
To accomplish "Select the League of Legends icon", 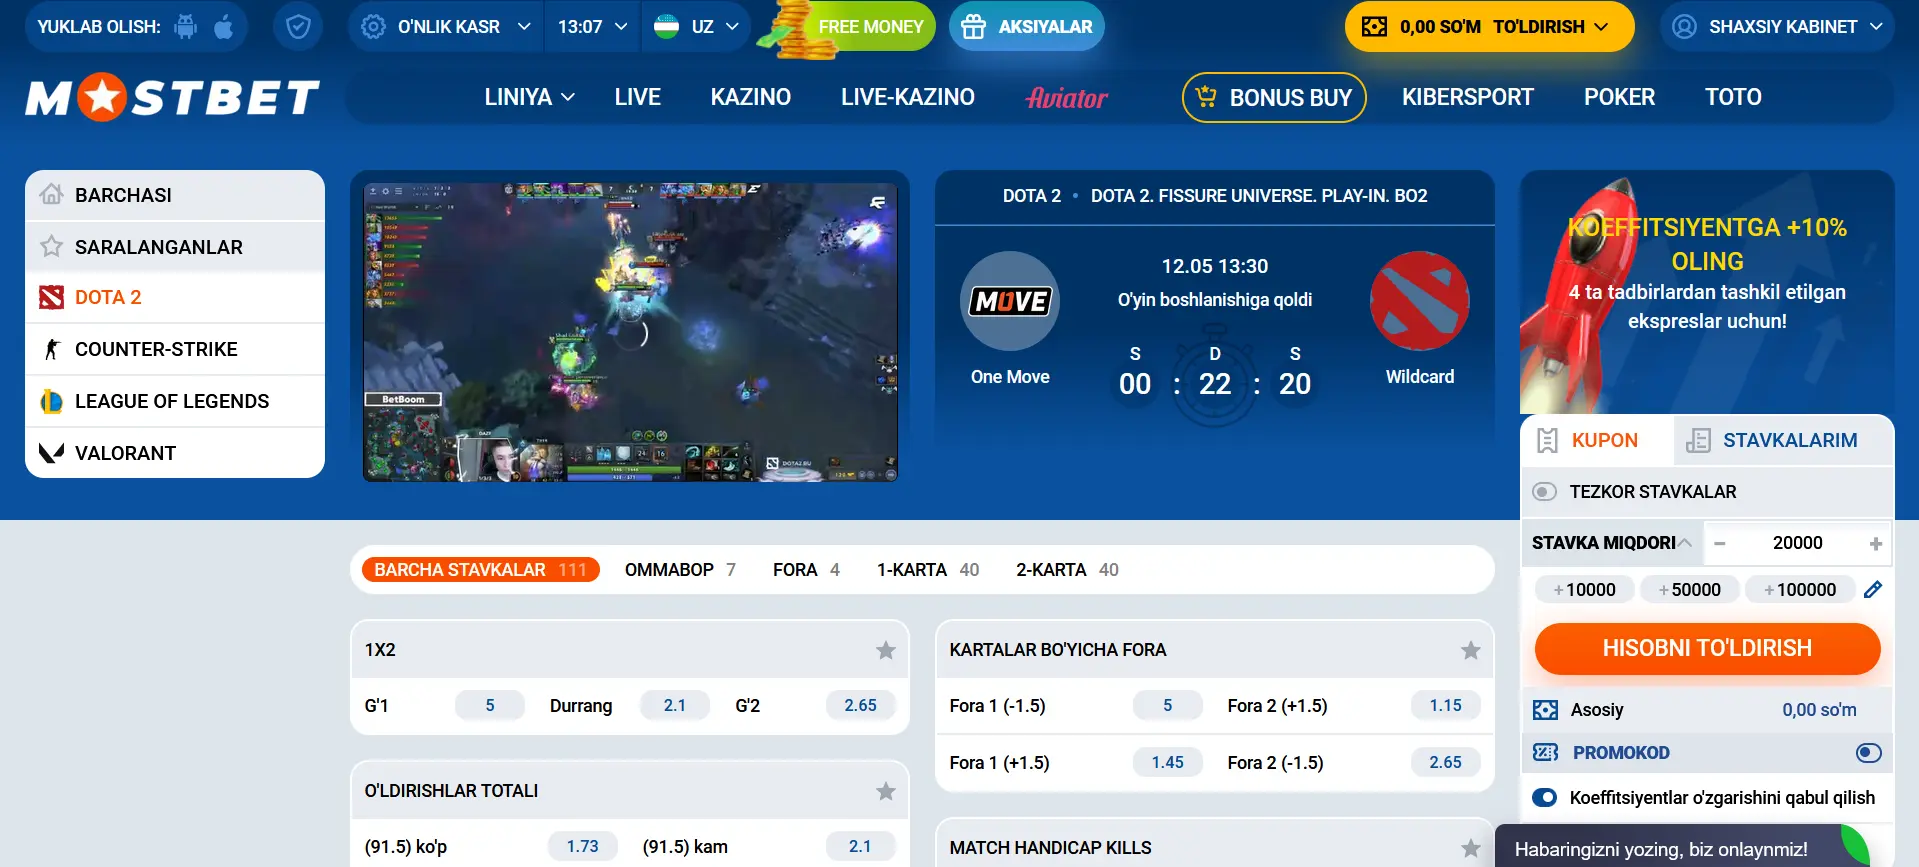I will 52,401.
